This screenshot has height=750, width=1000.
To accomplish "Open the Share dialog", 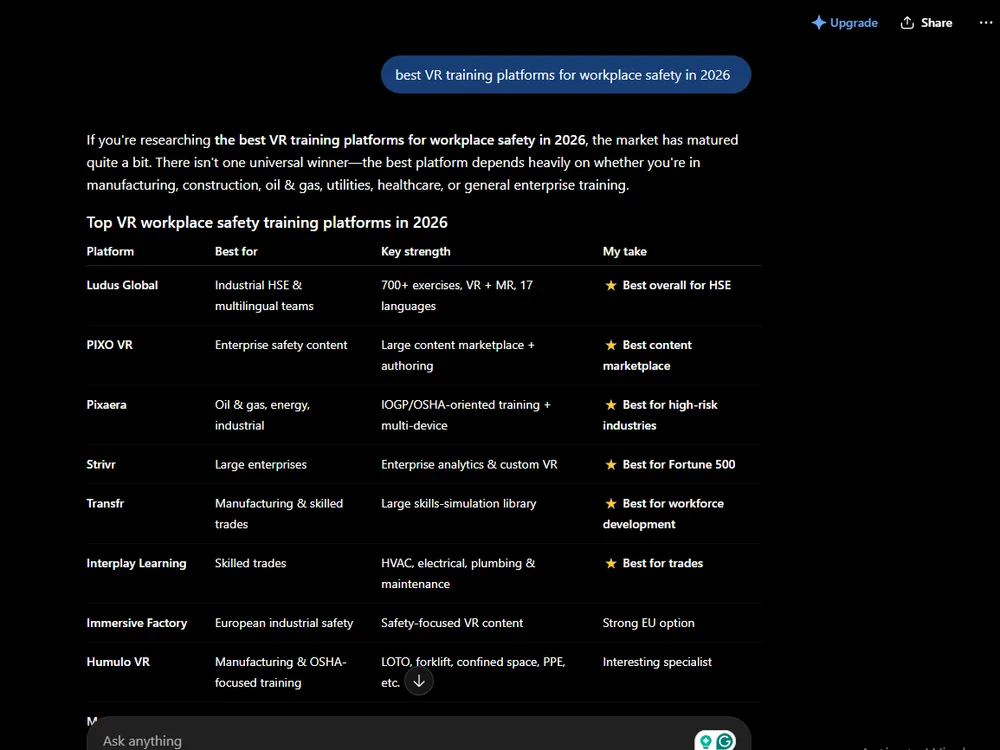I will (926, 23).
